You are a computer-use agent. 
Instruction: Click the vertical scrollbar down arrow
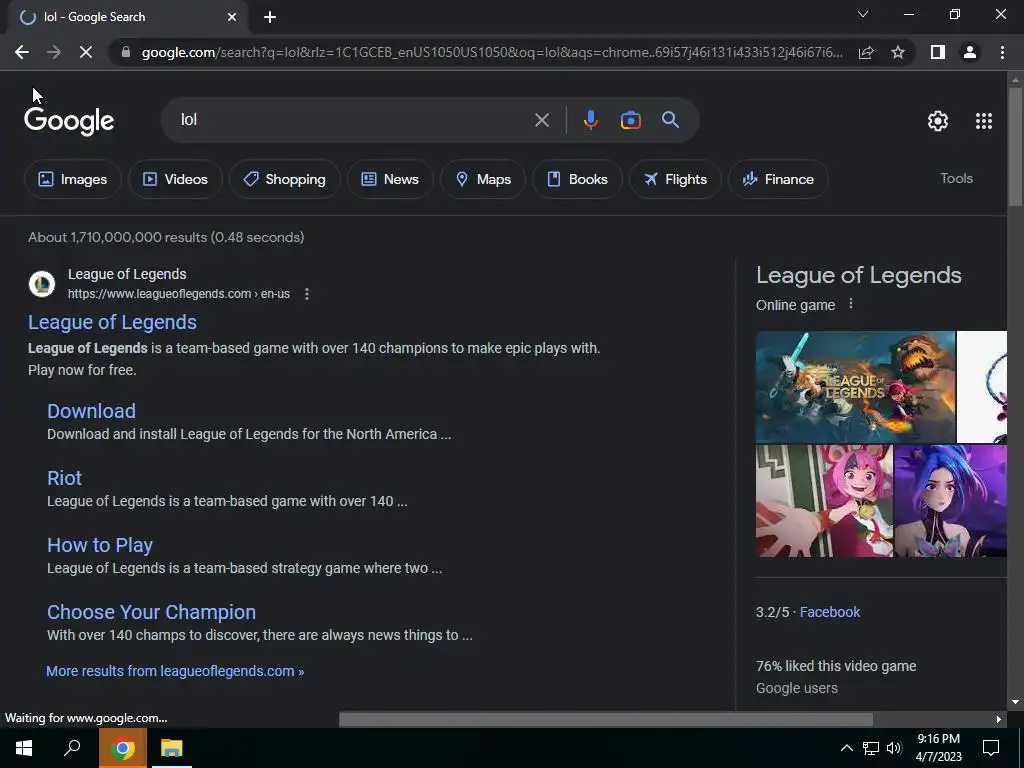click(x=1015, y=702)
